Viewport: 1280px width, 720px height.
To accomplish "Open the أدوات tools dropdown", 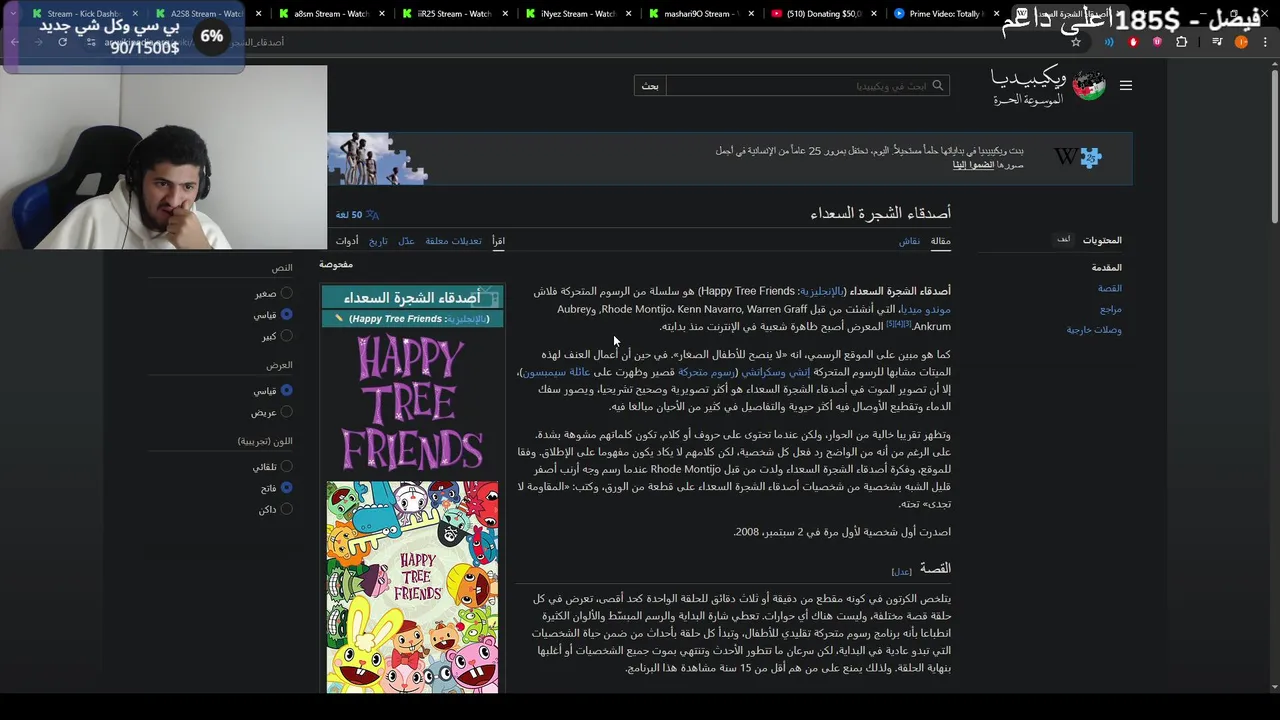I will point(347,241).
